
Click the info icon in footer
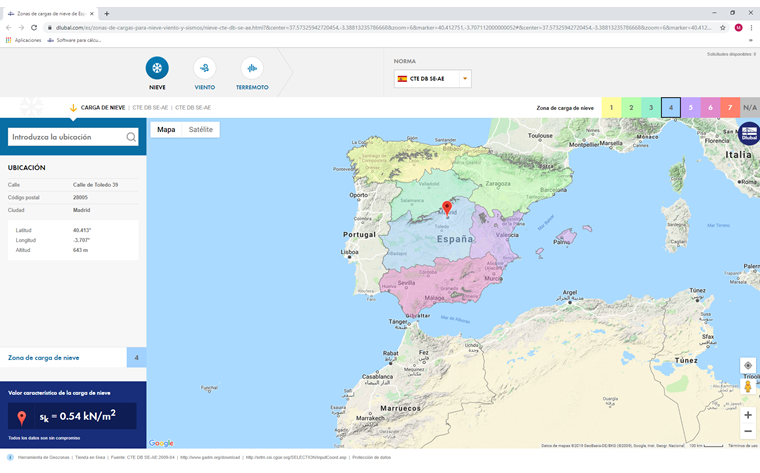[10, 457]
